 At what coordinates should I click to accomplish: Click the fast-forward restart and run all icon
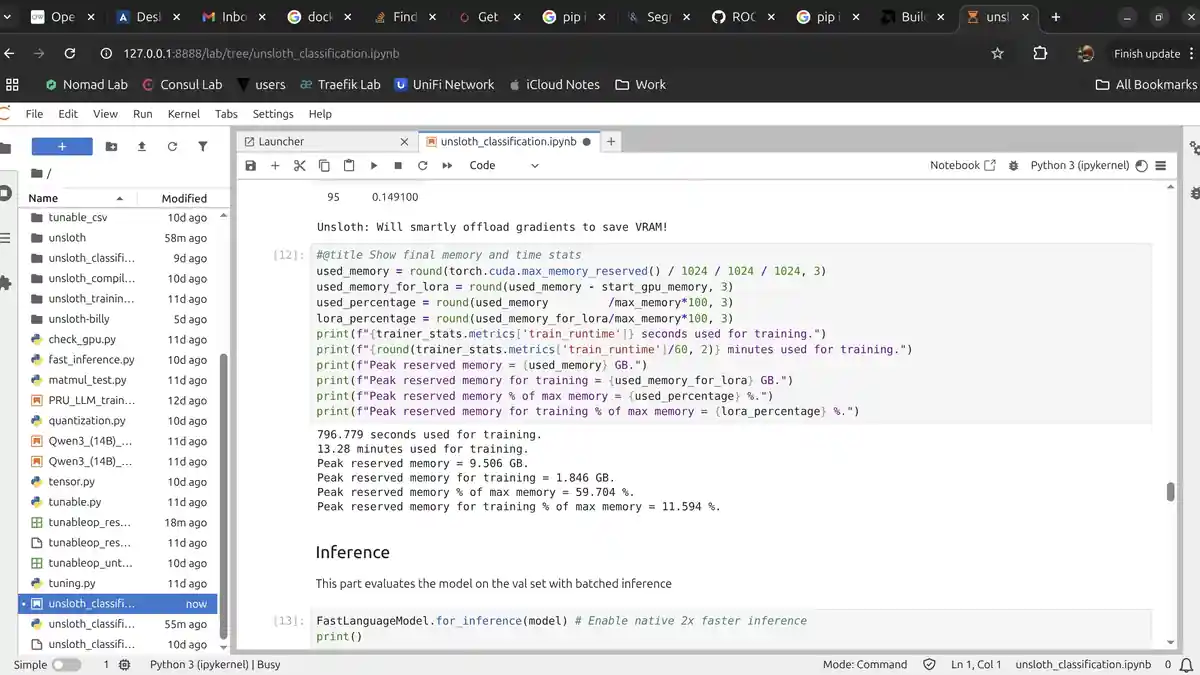(x=446, y=165)
